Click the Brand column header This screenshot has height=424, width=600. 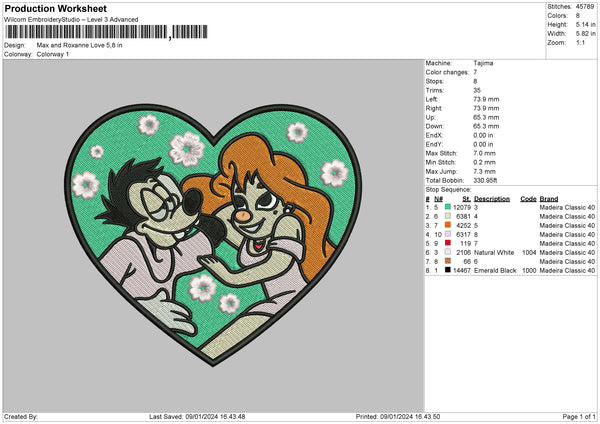[549, 199]
